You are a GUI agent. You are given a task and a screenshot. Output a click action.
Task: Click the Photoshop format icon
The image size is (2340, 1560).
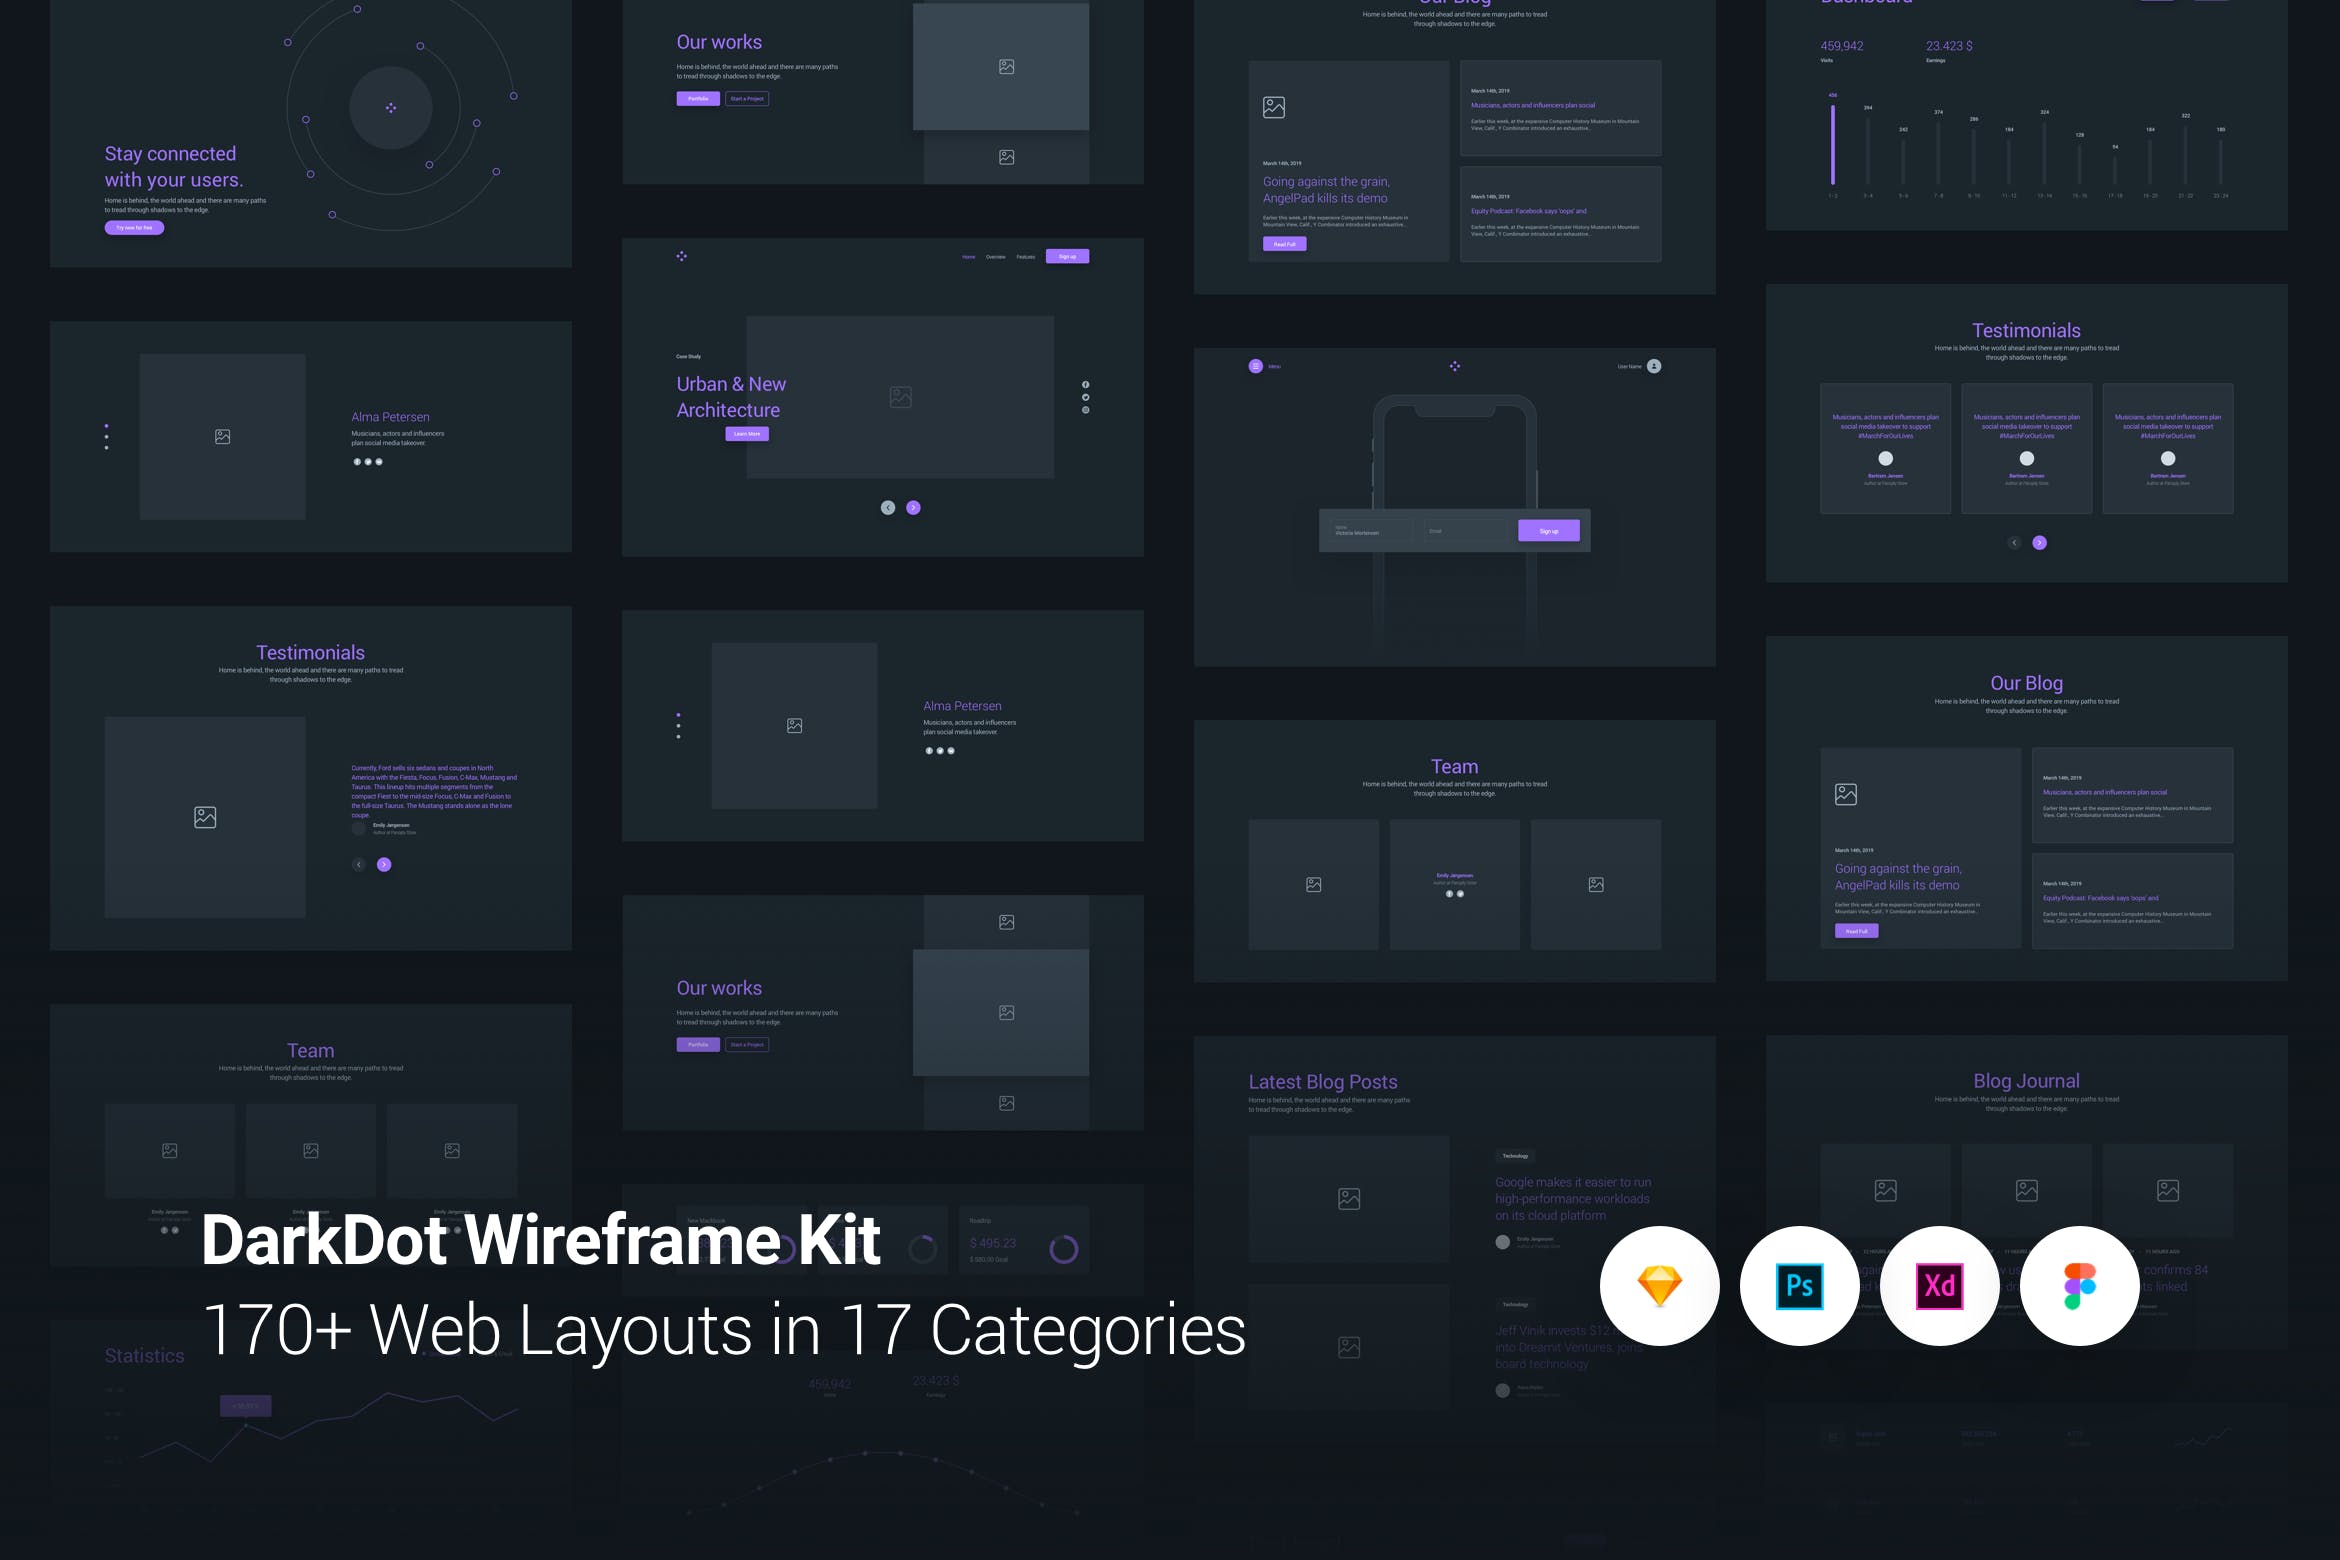coord(1799,1286)
